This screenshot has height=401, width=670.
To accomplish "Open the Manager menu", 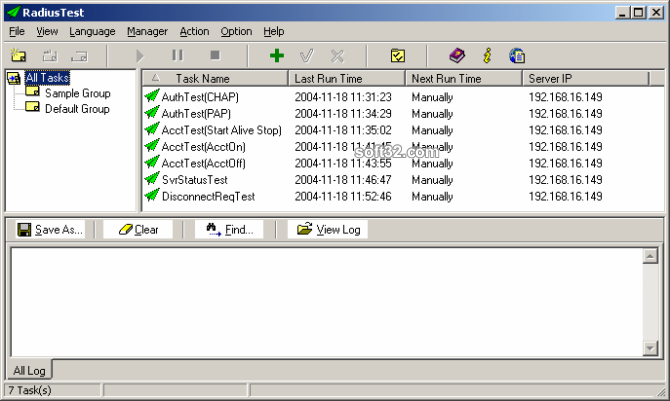I will 147,31.
